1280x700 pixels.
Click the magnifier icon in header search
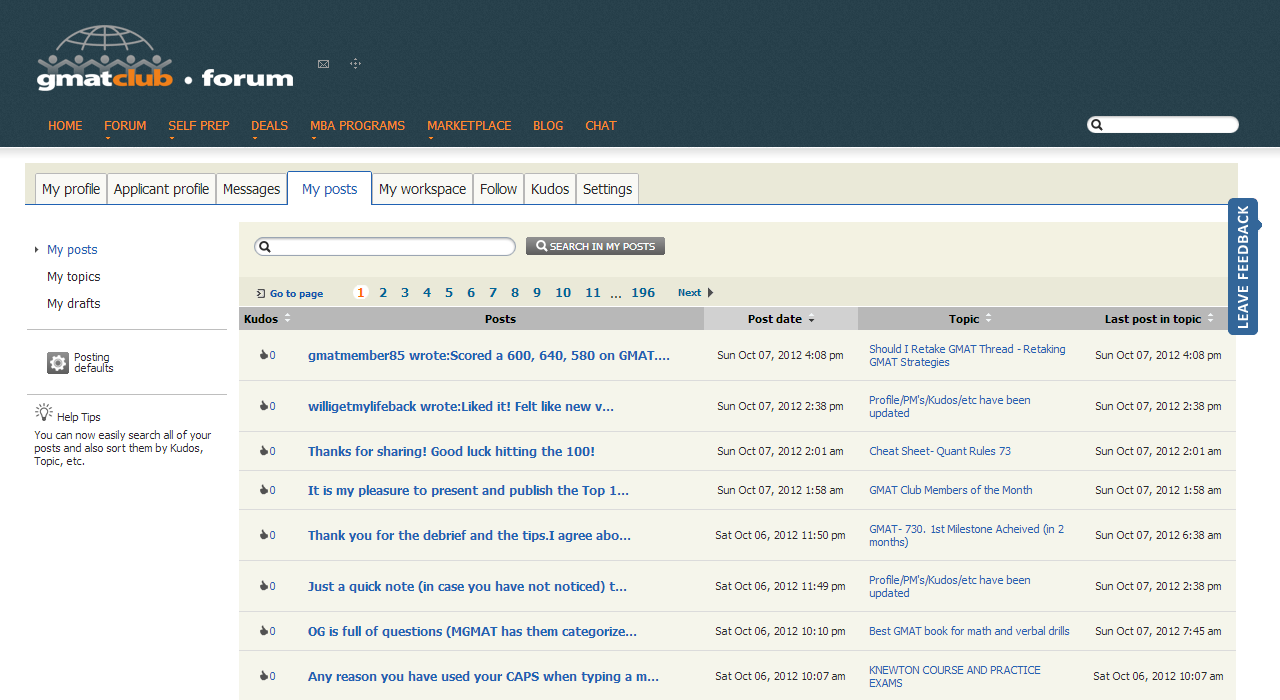[1097, 125]
